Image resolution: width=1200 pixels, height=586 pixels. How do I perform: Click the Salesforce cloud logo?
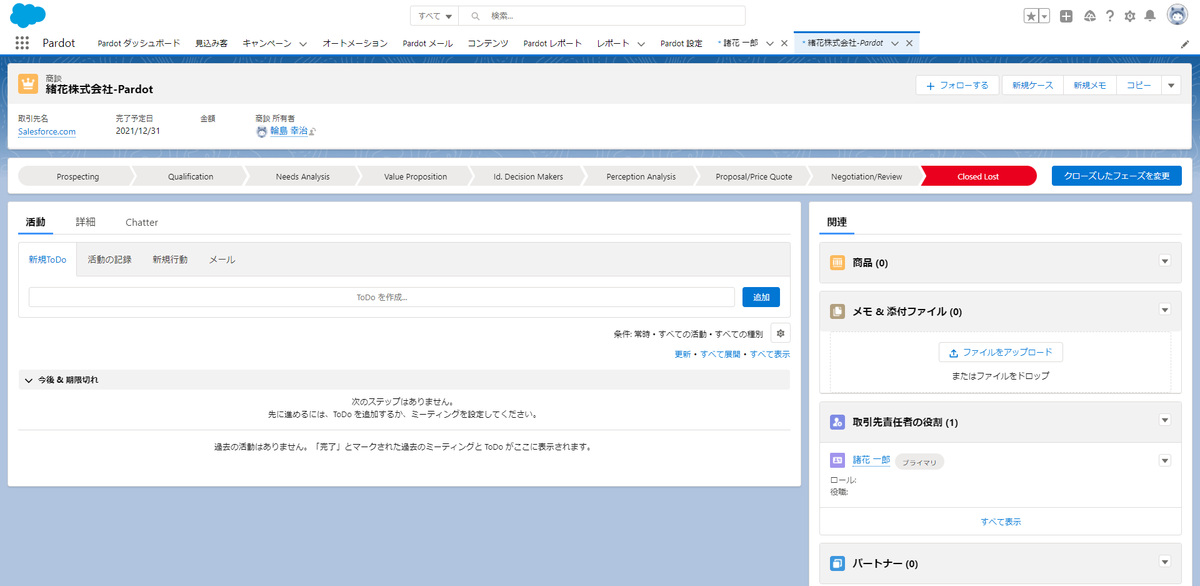point(28,15)
